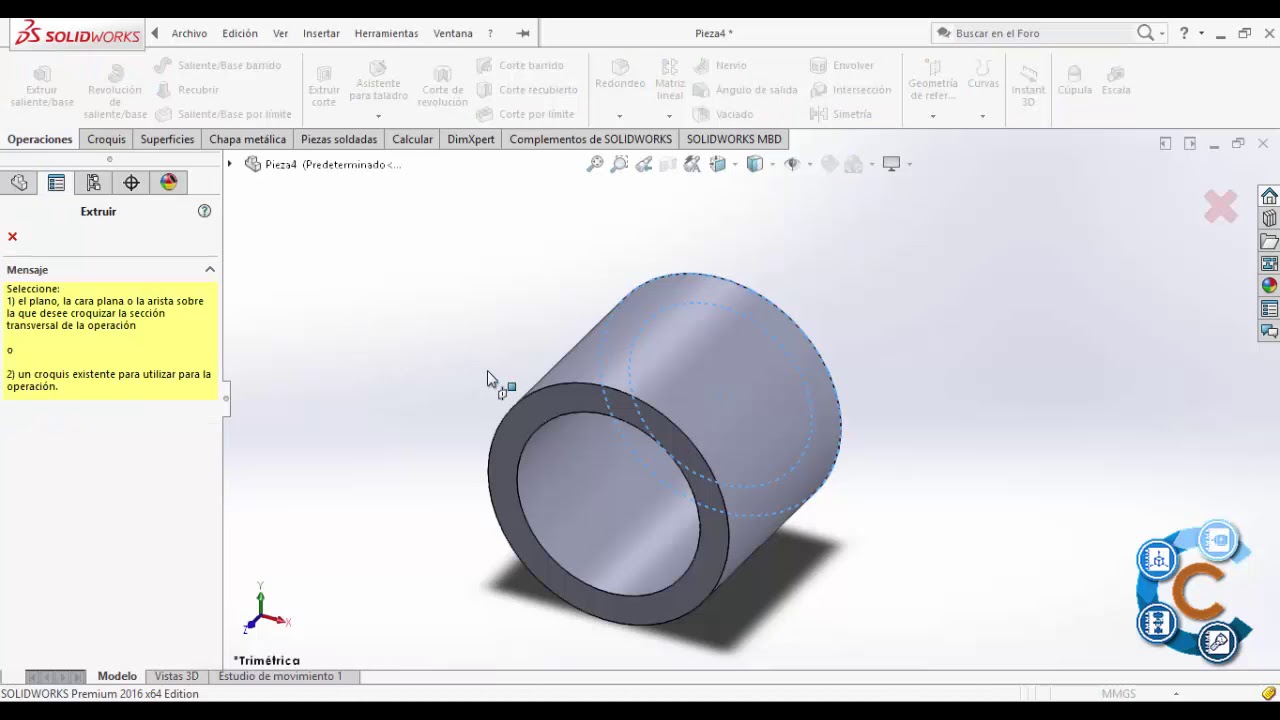1280x720 pixels.
Task: Open Display Style dropdown arrow
Action: (772, 164)
